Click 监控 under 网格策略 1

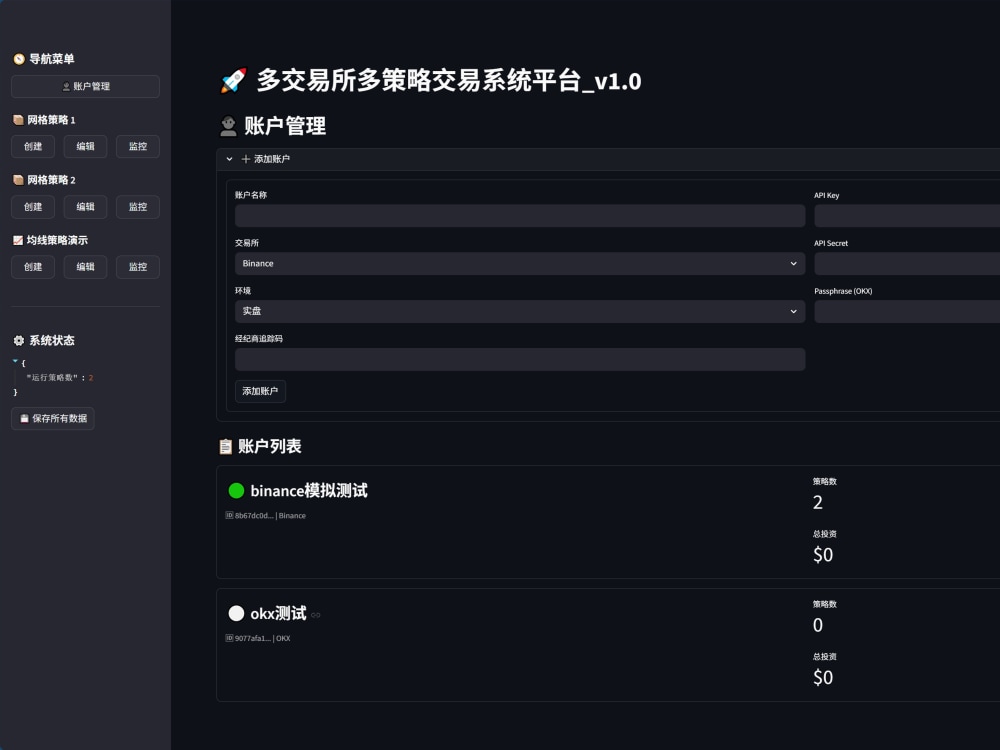[x=138, y=146]
